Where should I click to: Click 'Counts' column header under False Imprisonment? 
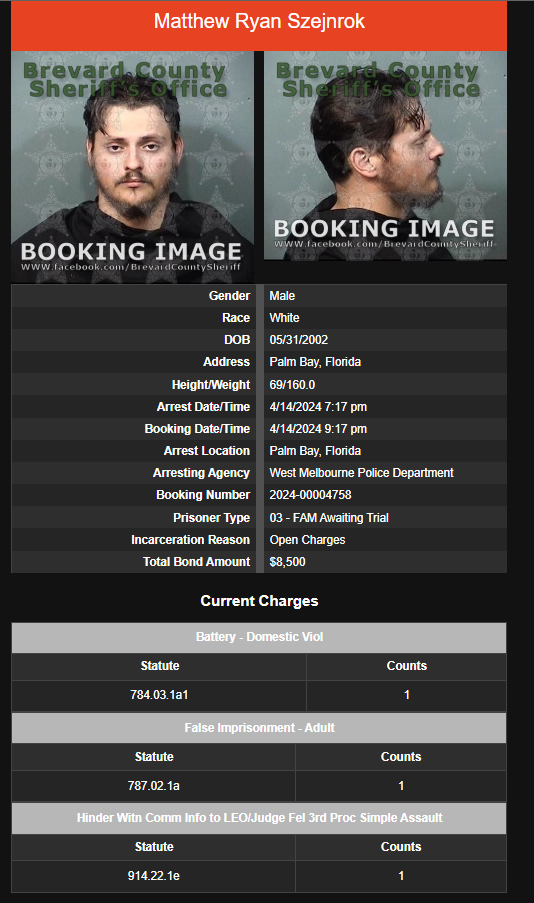pyautogui.click(x=401, y=757)
